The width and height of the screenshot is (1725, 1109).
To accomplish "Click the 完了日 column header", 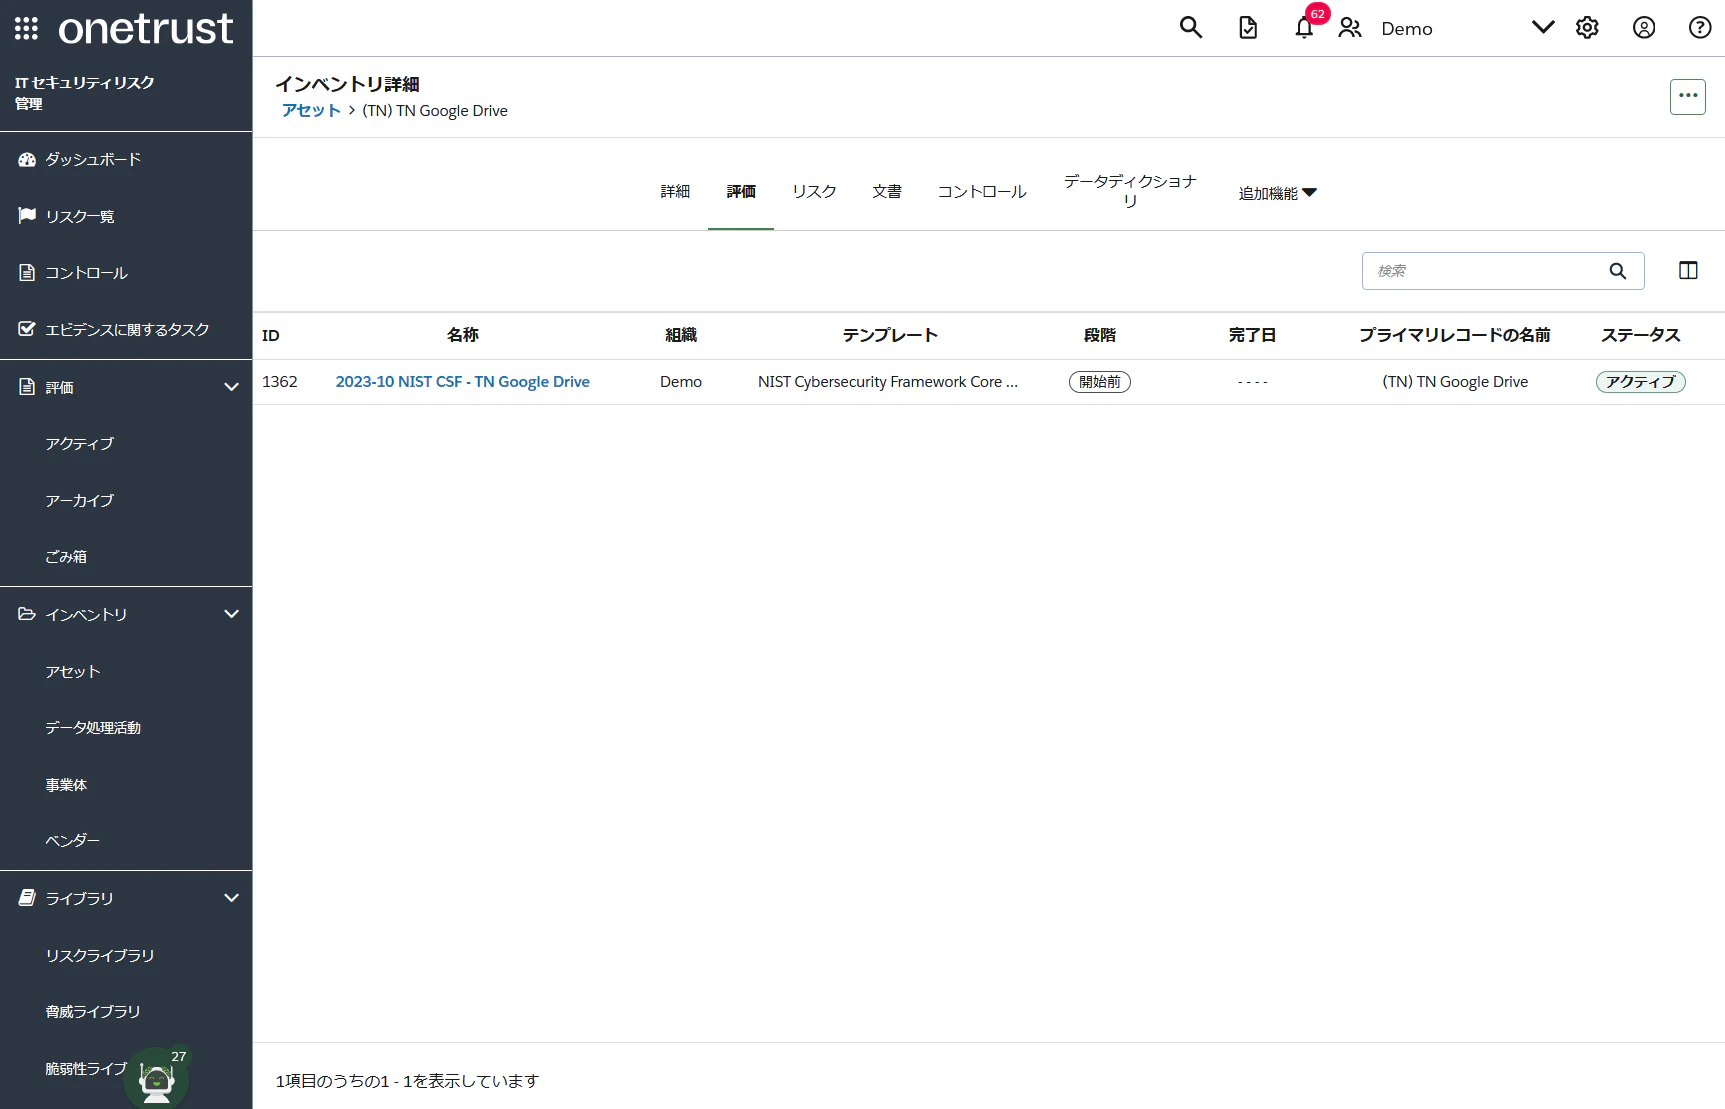I will [1252, 336].
